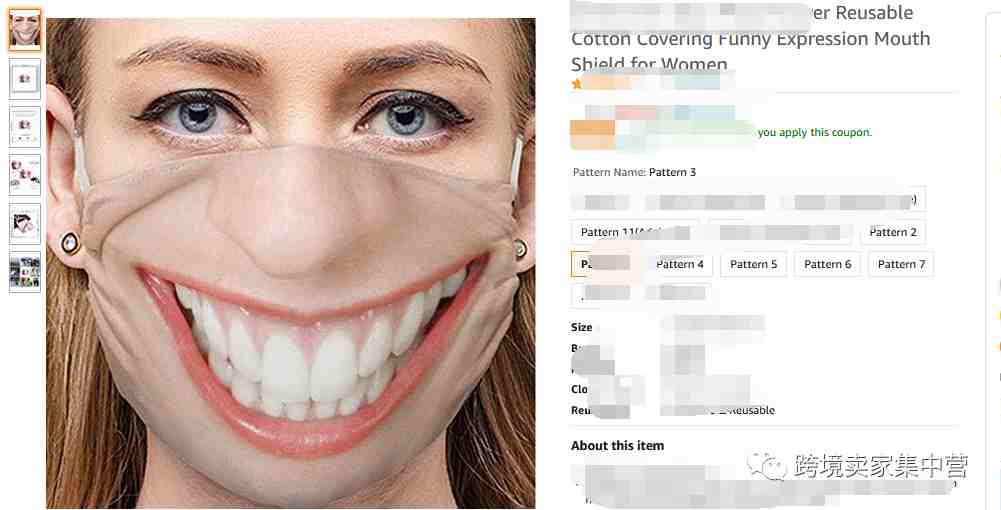This screenshot has height=510, width=1001.
Task: Choose the Pattern 4 option
Action: pos(679,264)
